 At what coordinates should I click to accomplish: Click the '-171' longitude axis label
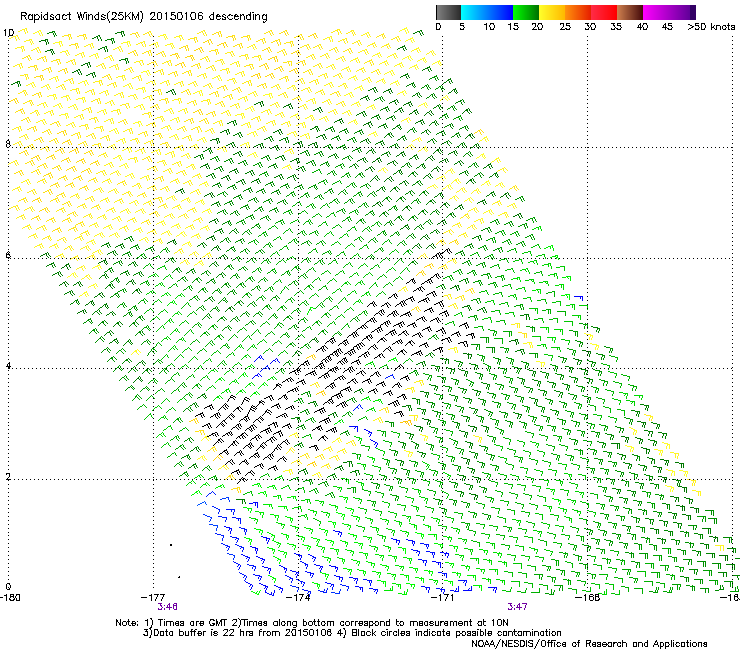[443, 597]
